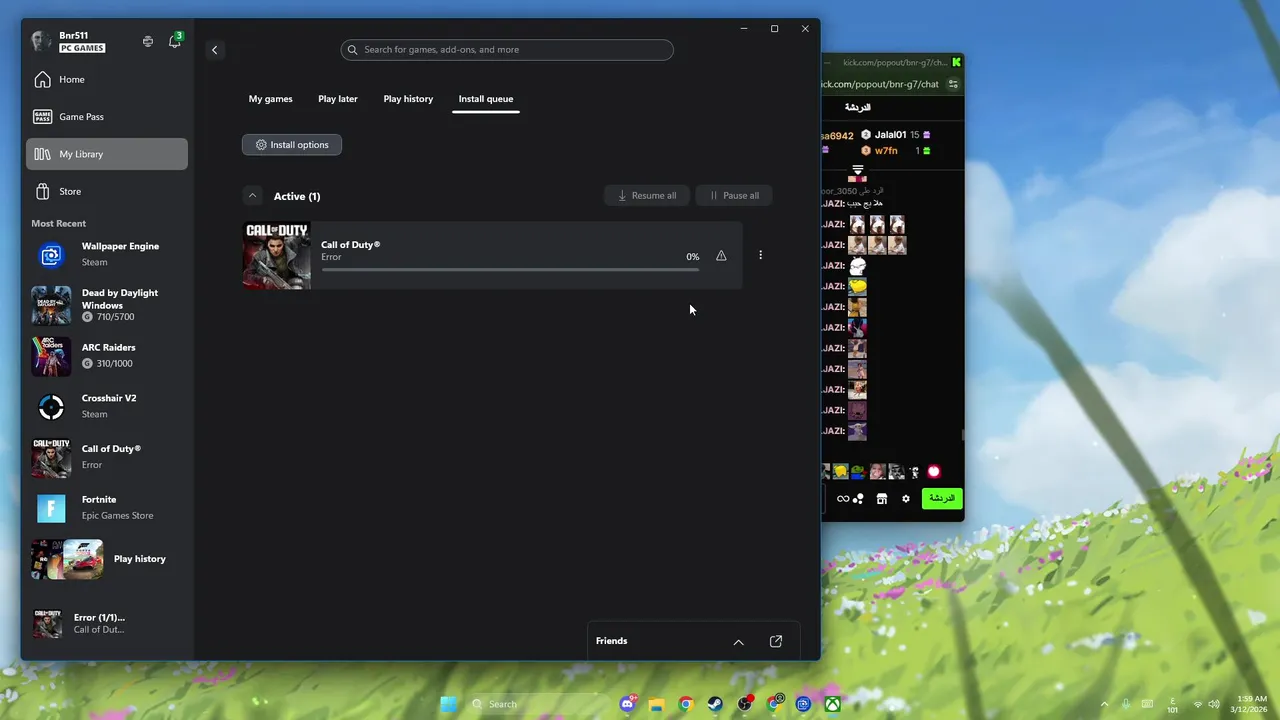Open Wallpaper Engine from Most Recent
The width and height of the screenshot is (1280, 720).
tap(107, 254)
